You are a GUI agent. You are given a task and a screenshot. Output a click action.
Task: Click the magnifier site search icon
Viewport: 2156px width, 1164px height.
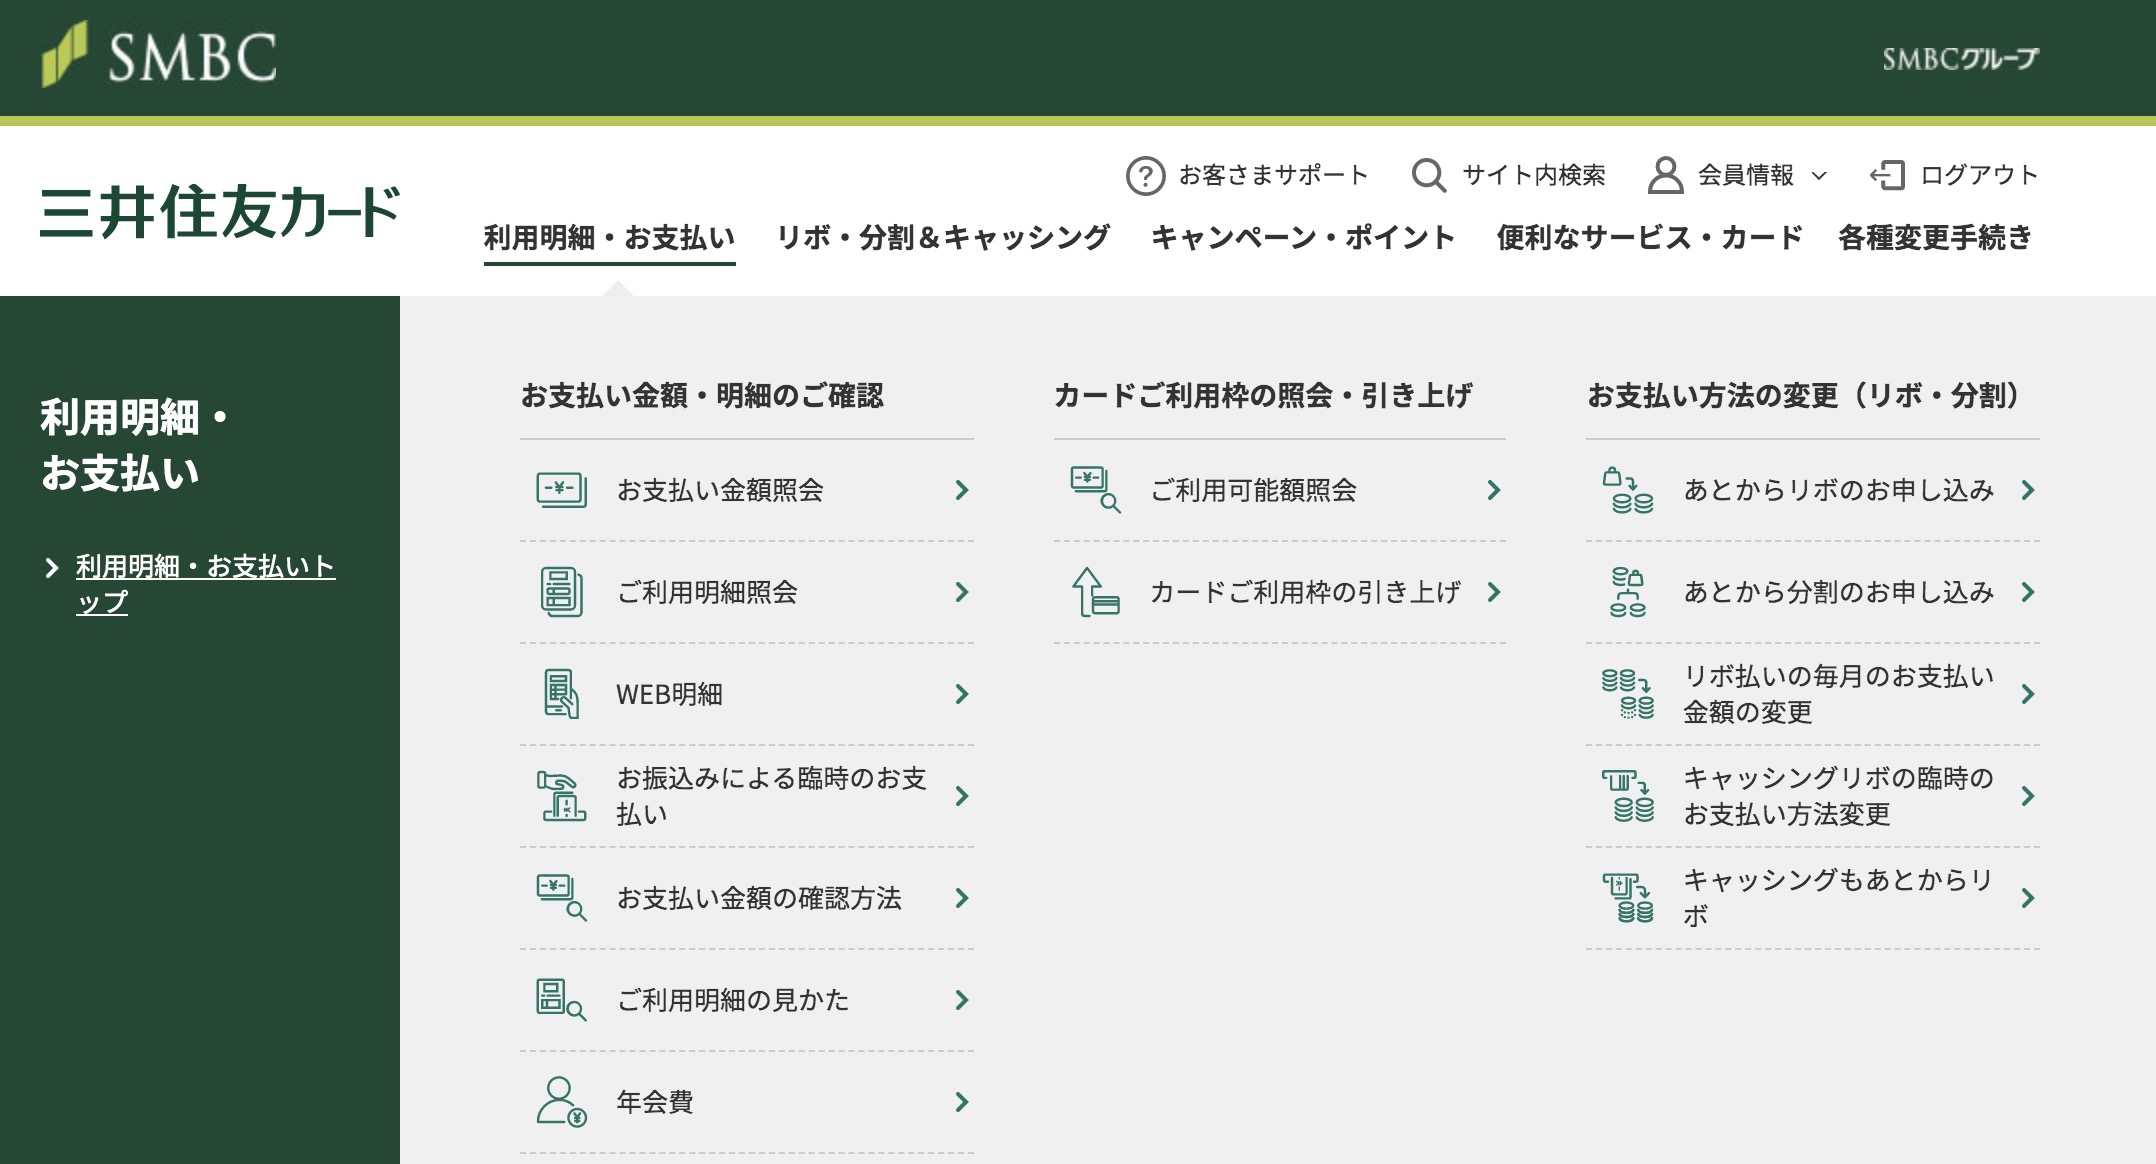click(1428, 175)
